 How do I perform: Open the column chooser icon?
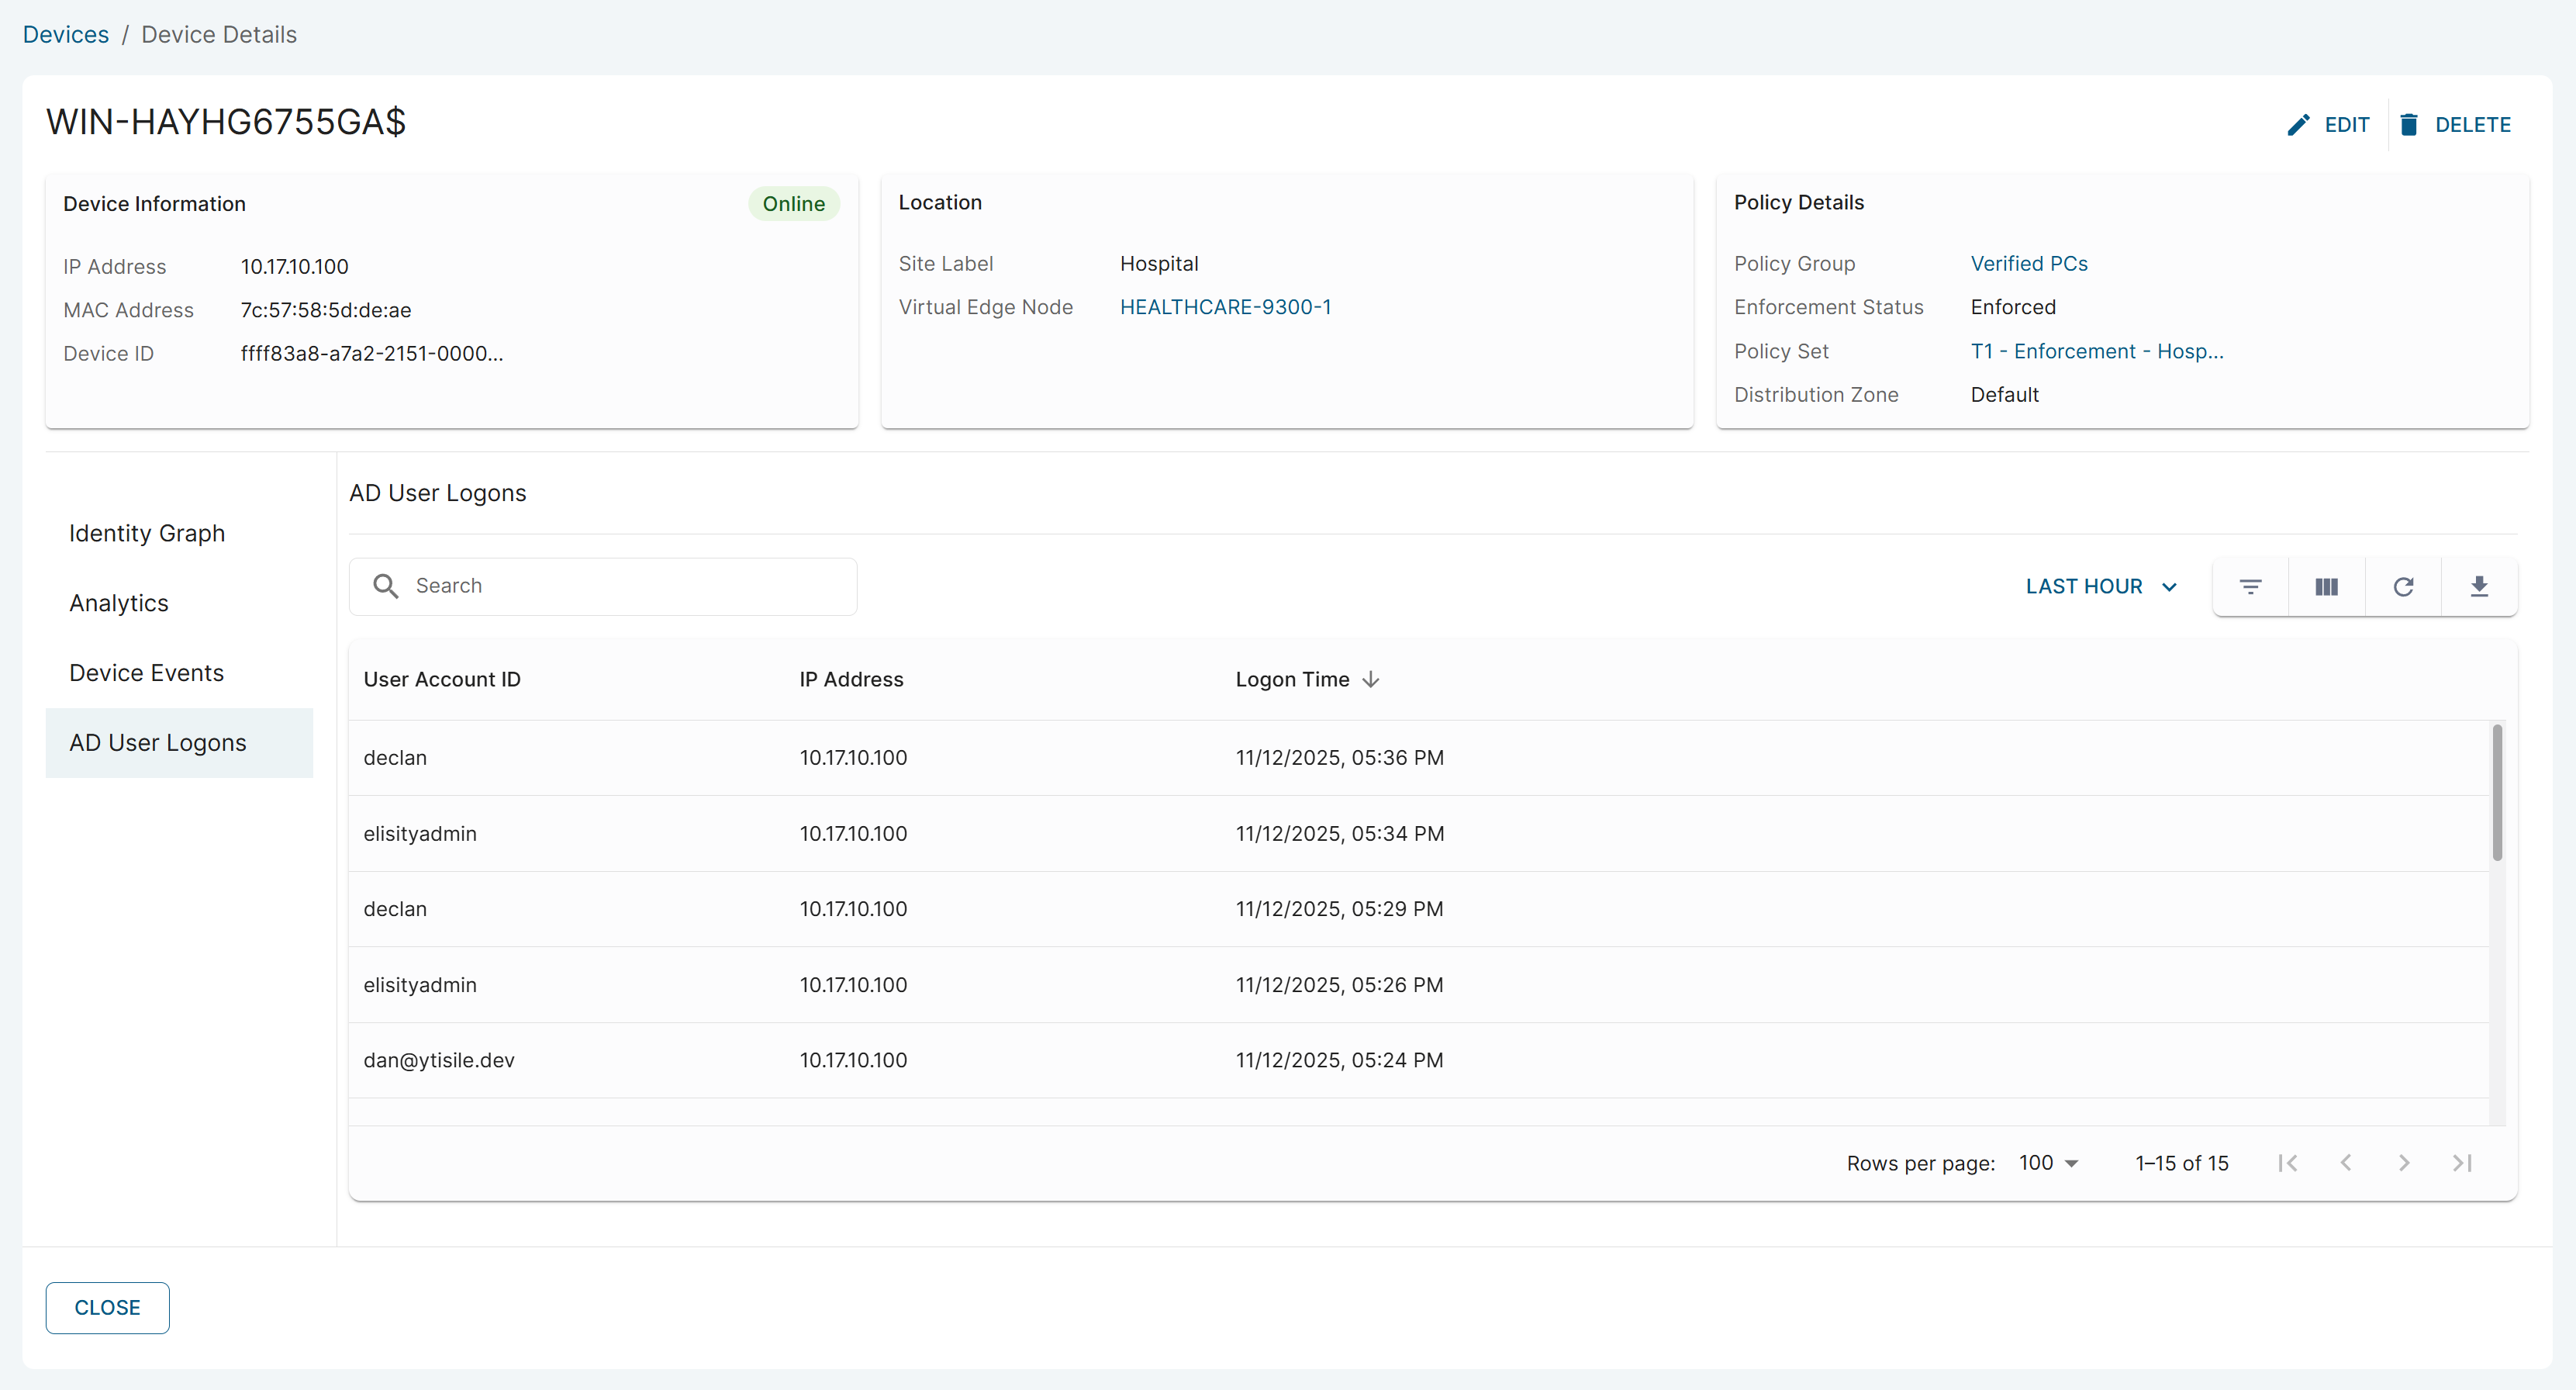(x=2326, y=587)
